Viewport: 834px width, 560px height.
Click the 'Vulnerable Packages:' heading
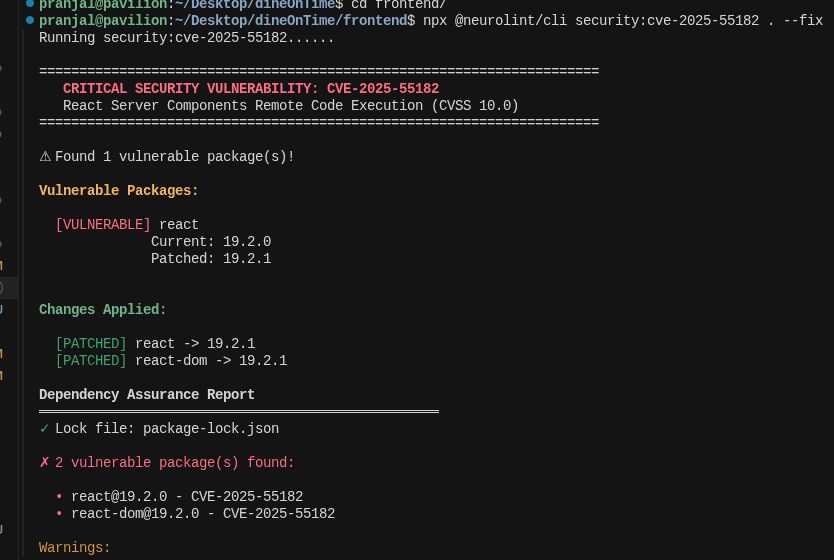point(119,190)
